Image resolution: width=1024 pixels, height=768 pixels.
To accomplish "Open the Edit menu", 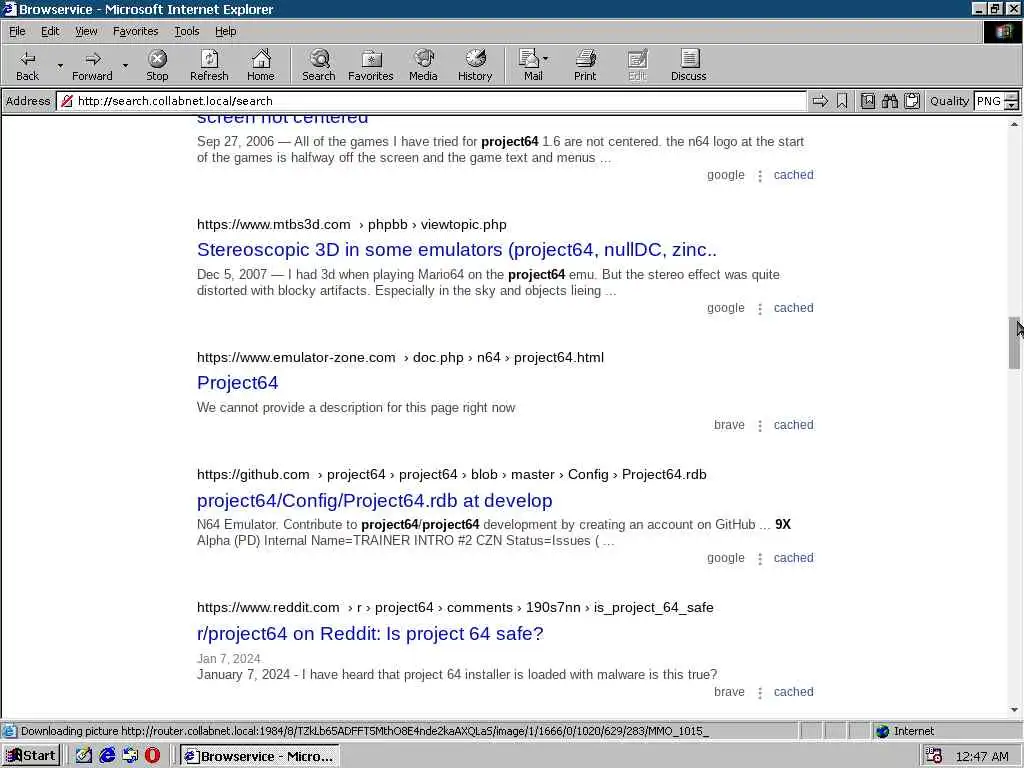I will (50, 31).
